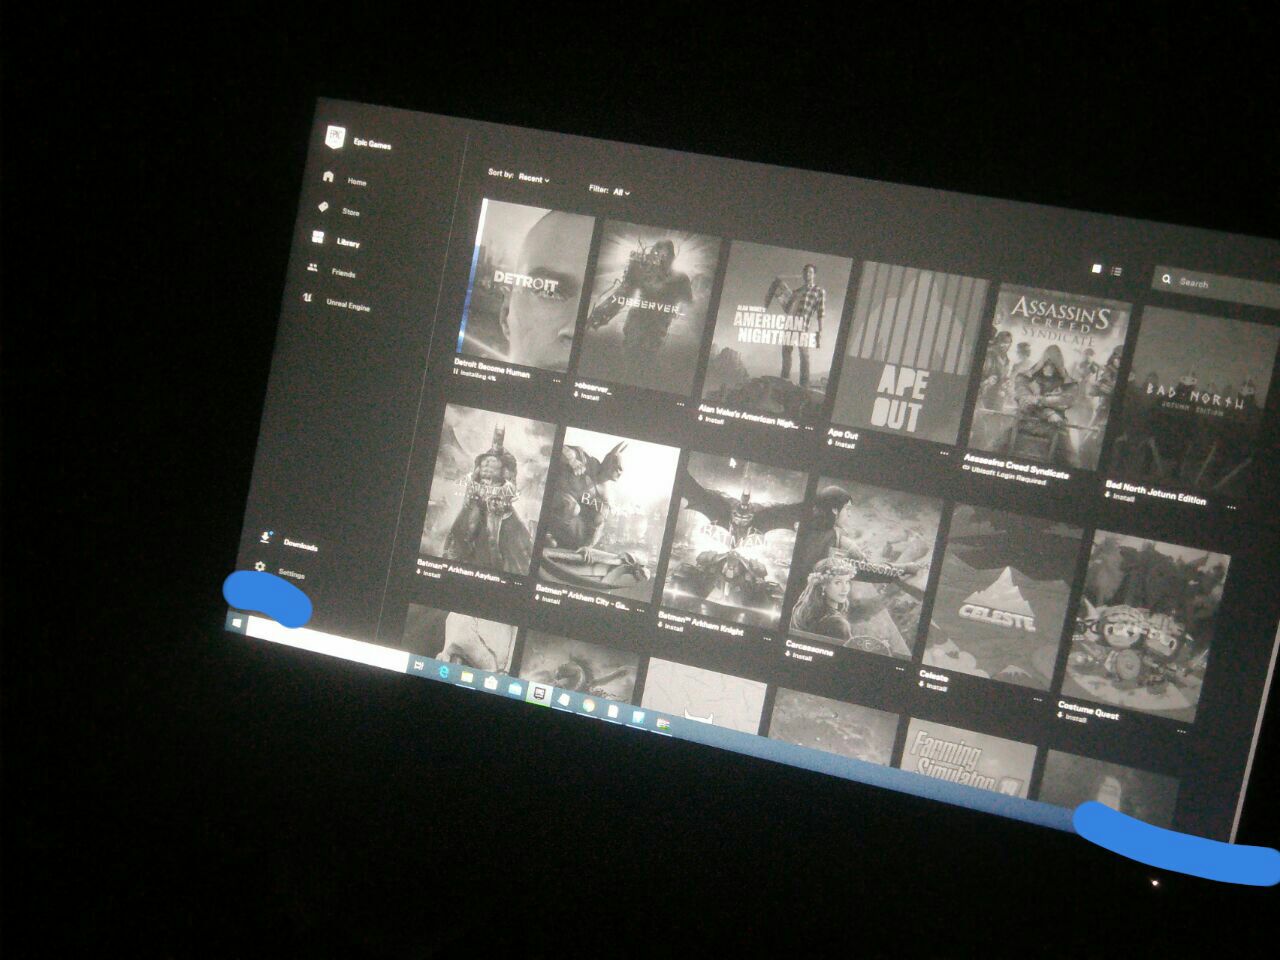Open the Assassin's Creed Syndicate cover
The image size is (1280, 960).
[1049, 378]
